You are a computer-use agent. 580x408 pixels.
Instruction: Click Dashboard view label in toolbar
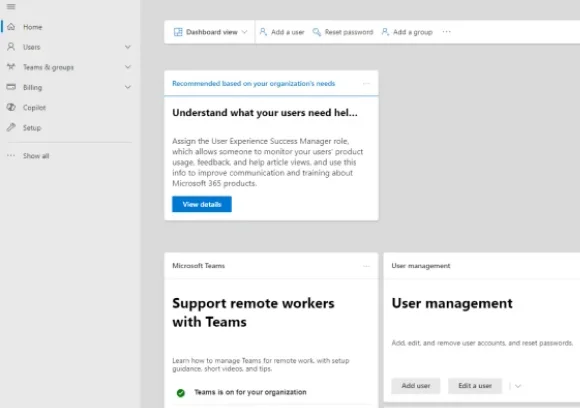tap(212, 32)
